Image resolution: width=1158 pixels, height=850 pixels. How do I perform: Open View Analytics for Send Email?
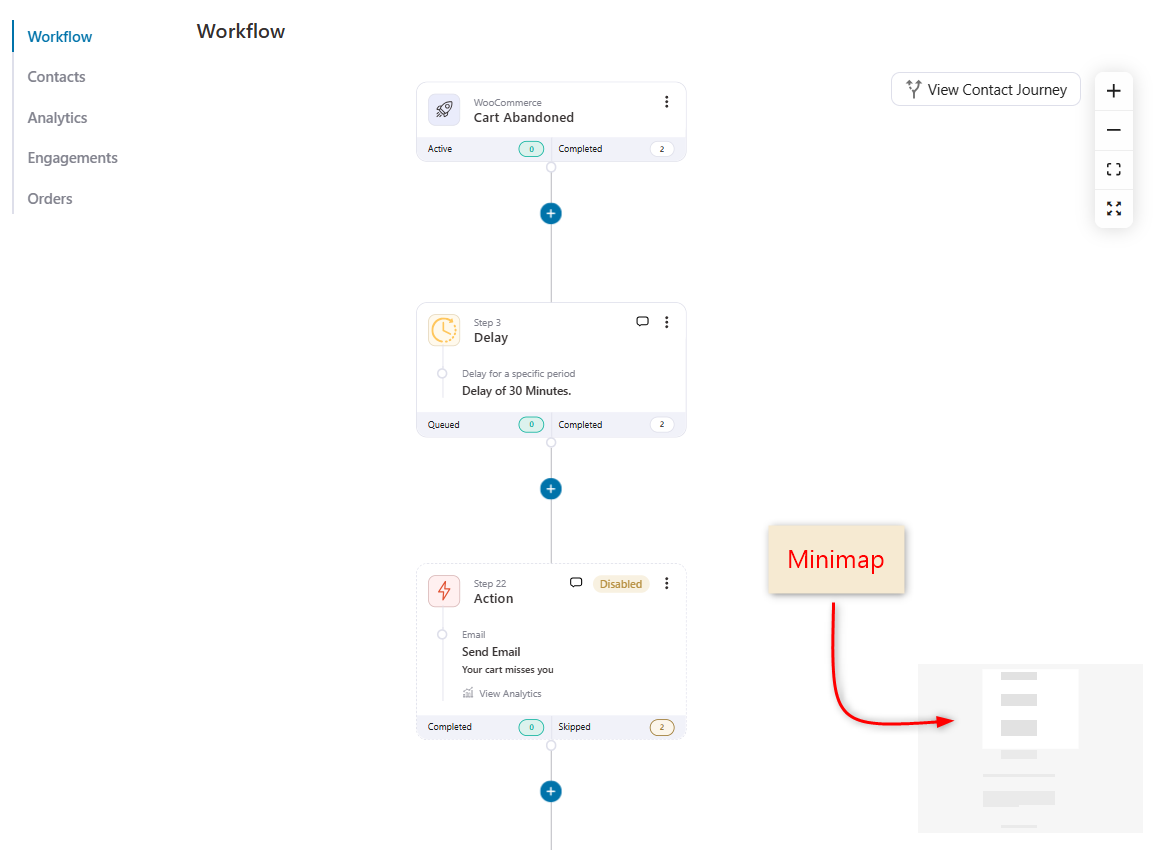tap(502, 693)
